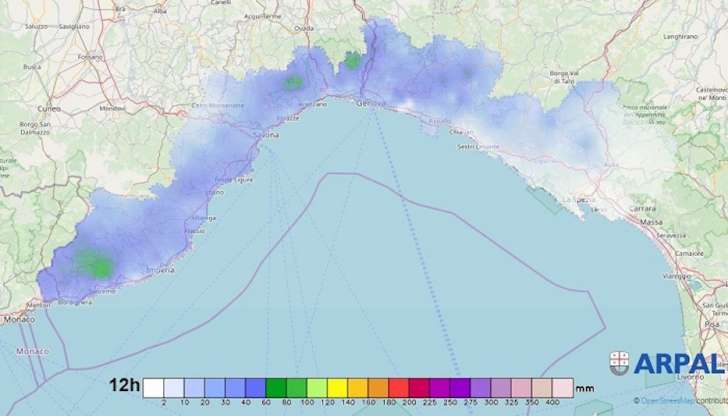Click the Borgo San Dalmazzo label
The image size is (728, 416).
pos(35,128)
